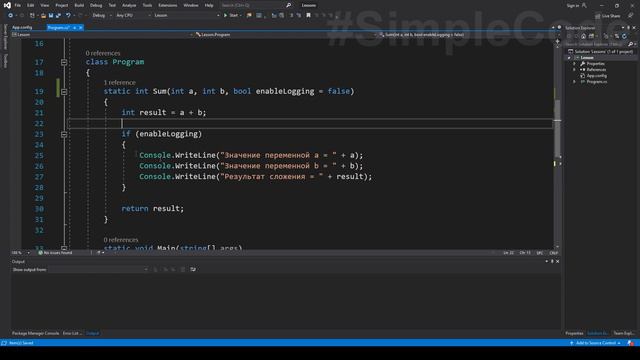
Task: Open the Help menu
Action: tap(209, 5)
